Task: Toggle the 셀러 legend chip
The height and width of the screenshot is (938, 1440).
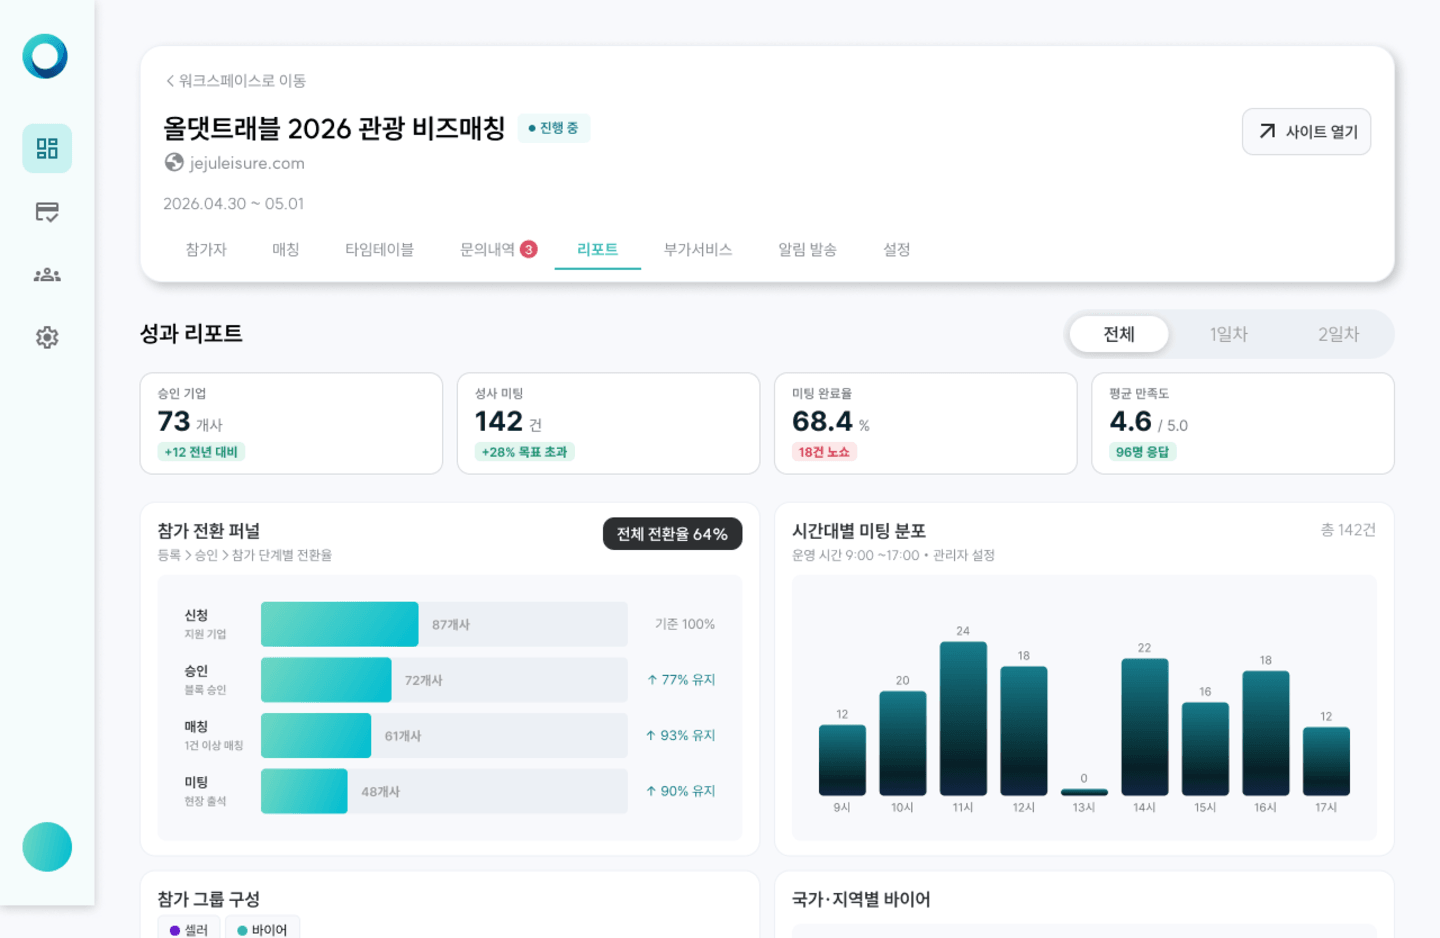Action: [x=188, y=929]
